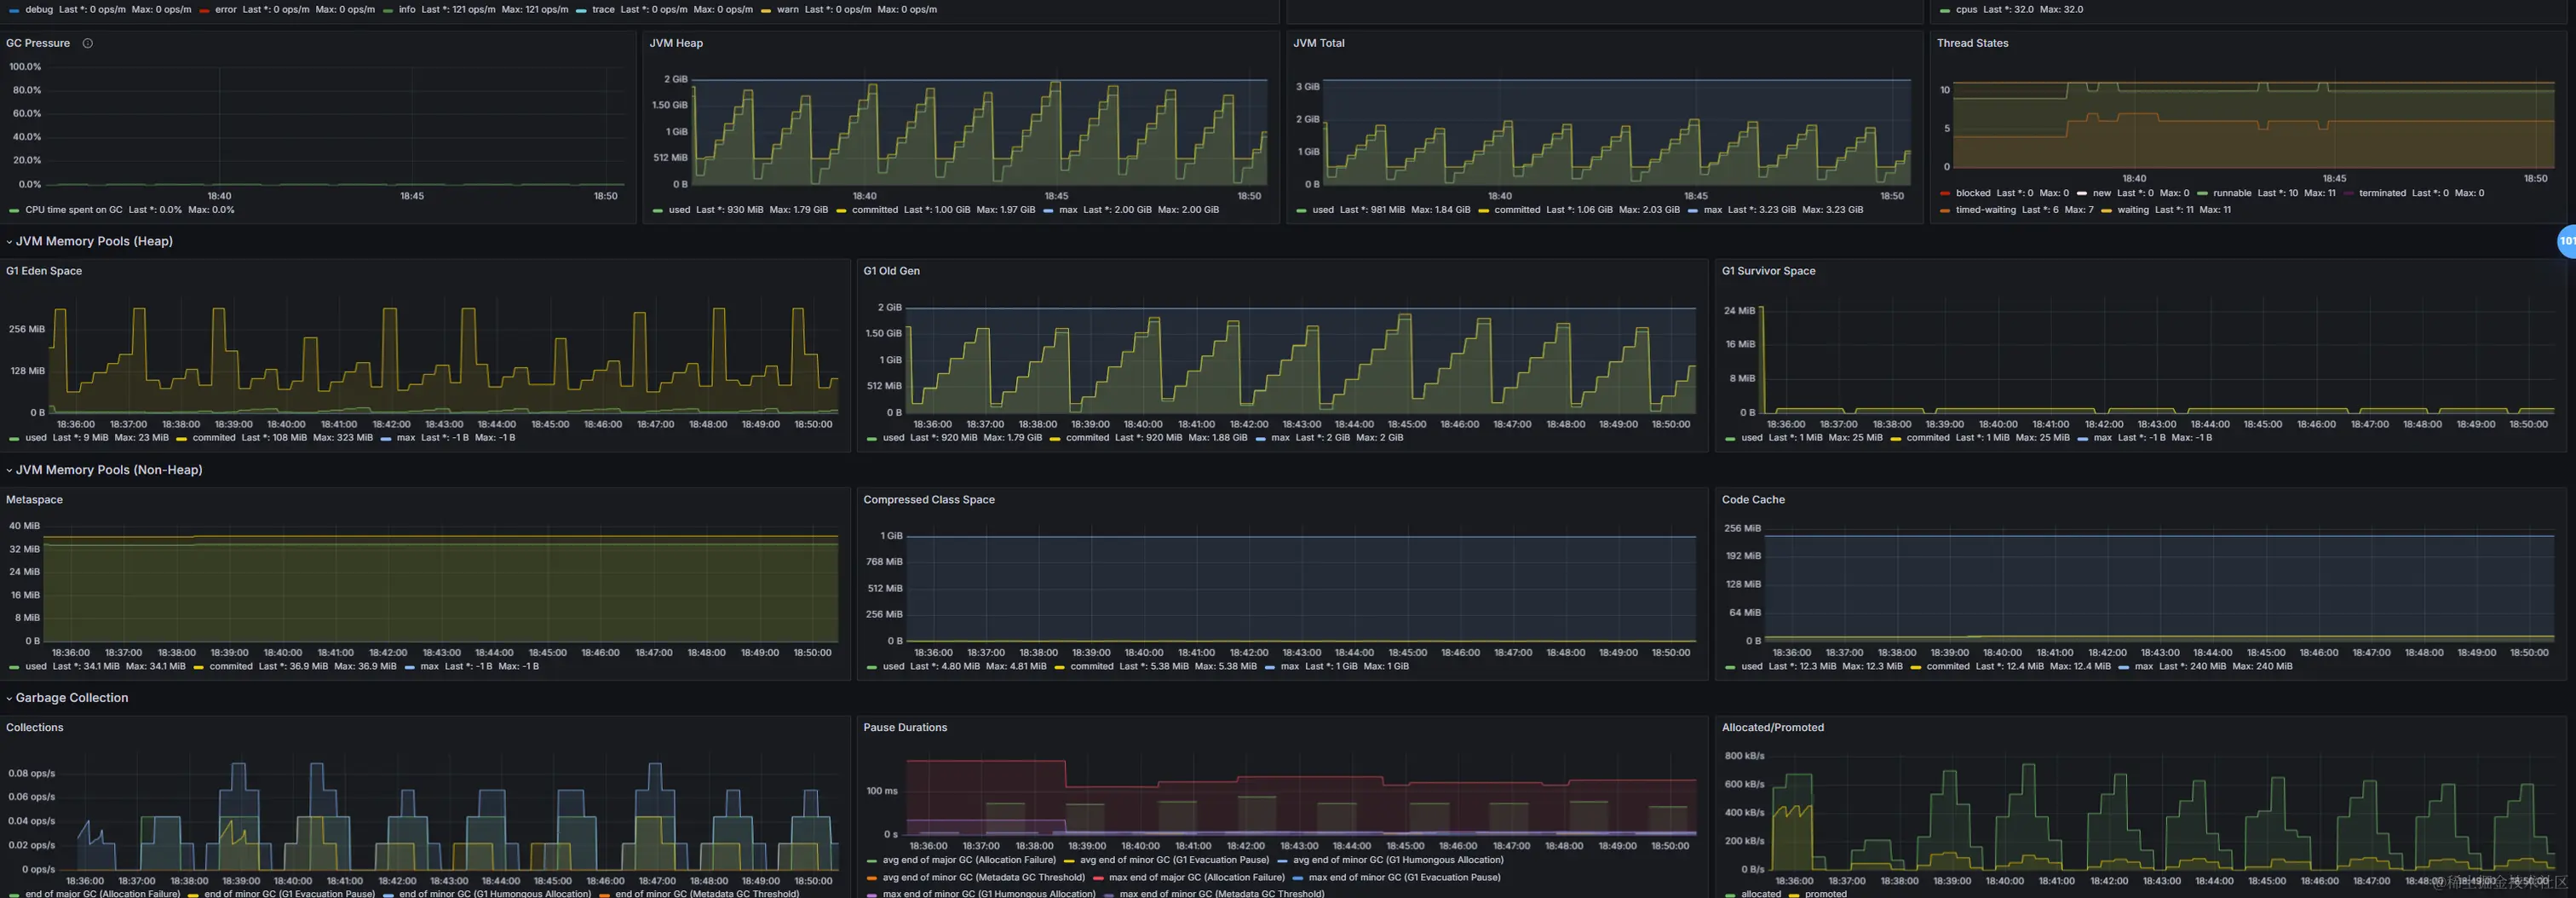Toggle max end of major GC (Allocation Failure)

click(x=1197, y=878)
